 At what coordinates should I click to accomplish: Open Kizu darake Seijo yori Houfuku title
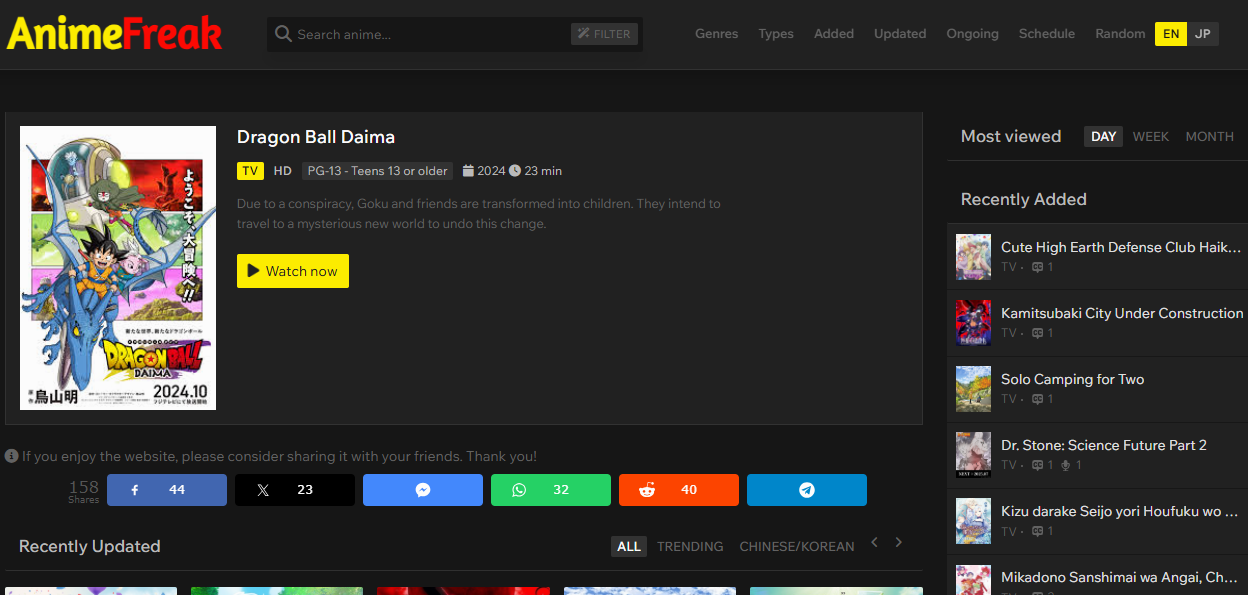point(1121,511)
